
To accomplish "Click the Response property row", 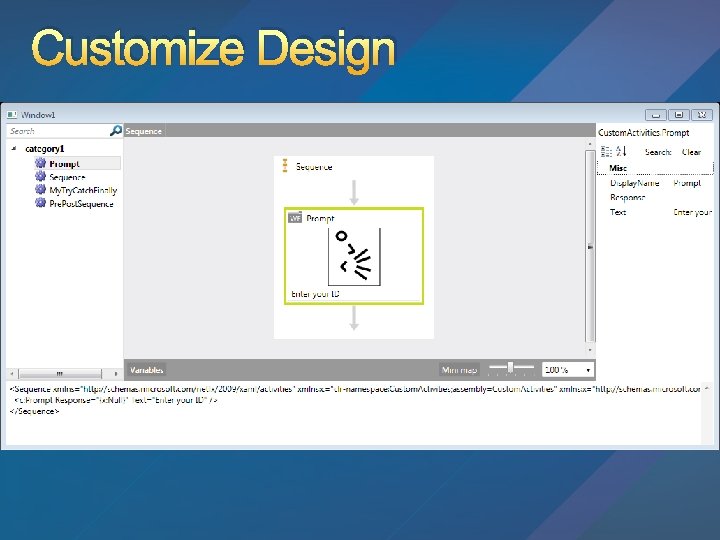I will (x=656, y=197).
